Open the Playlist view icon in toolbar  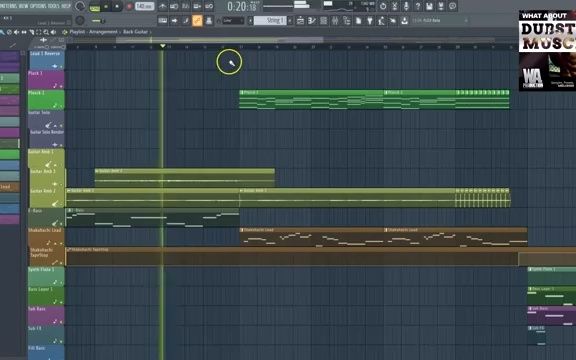point(300,21)
